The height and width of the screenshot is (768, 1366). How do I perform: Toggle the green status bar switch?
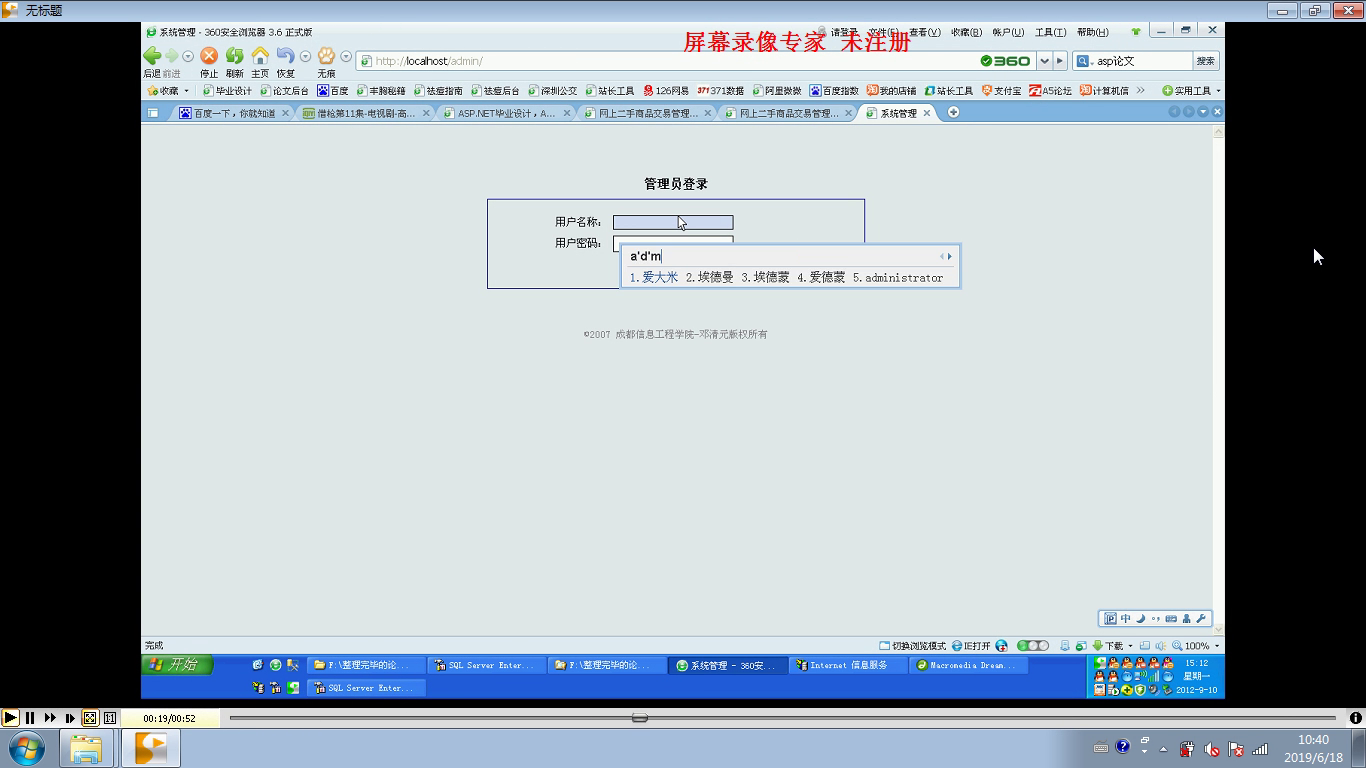pos(1033,646)
